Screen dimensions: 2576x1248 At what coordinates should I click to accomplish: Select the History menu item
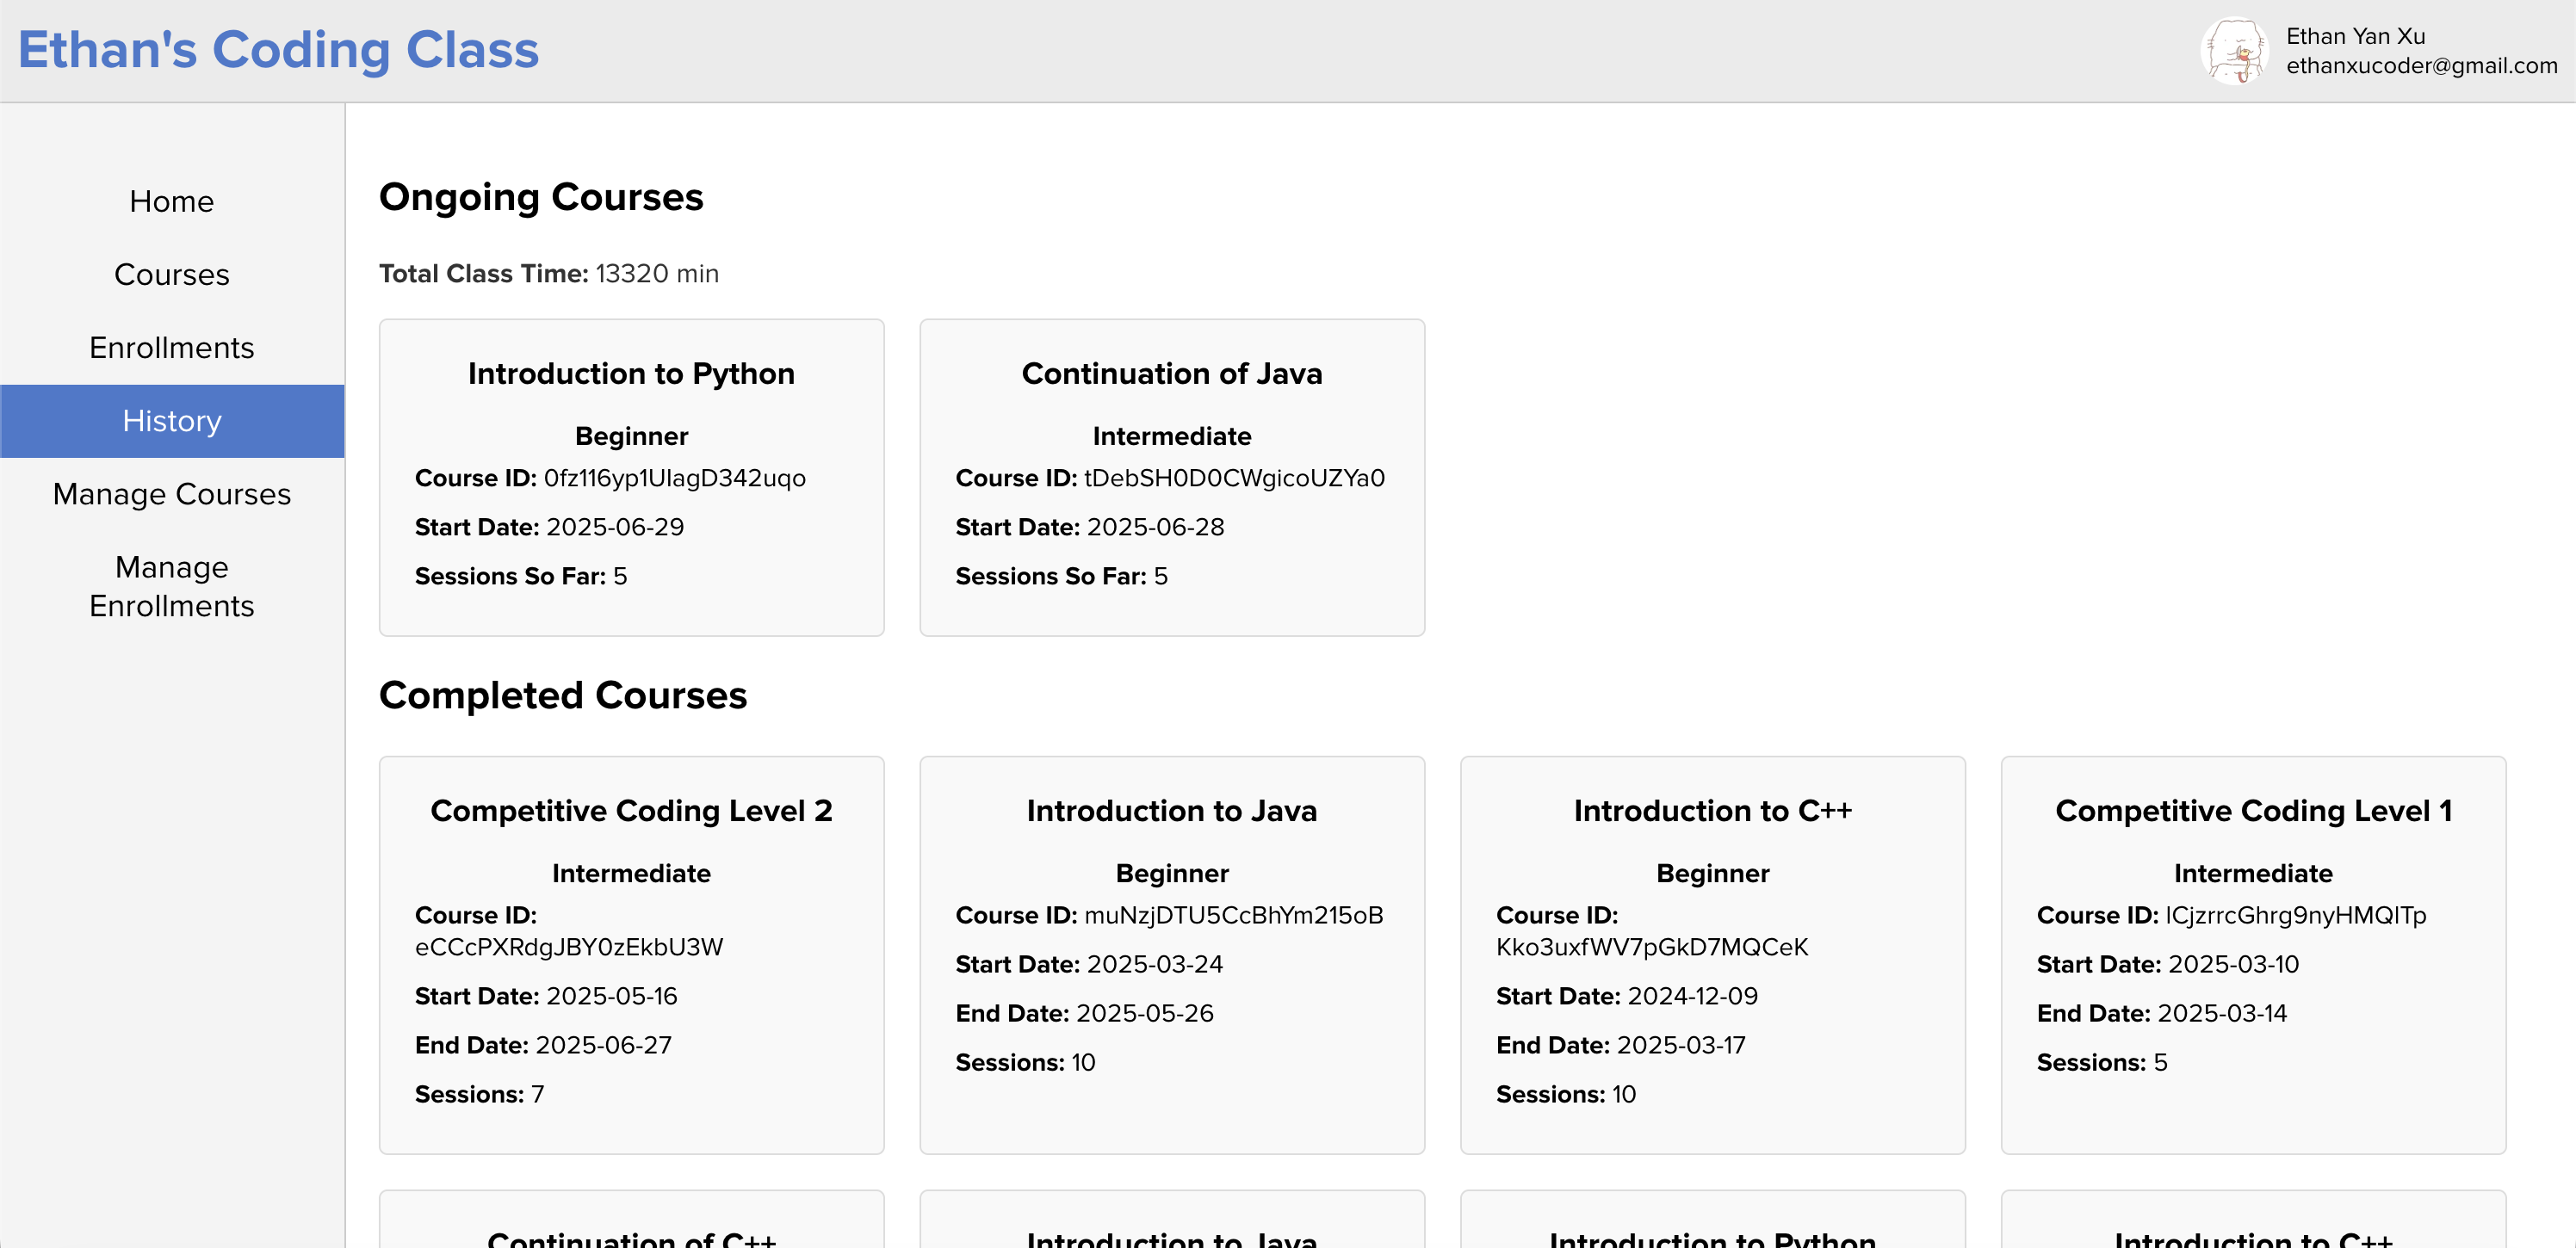[x=172, y=421]
